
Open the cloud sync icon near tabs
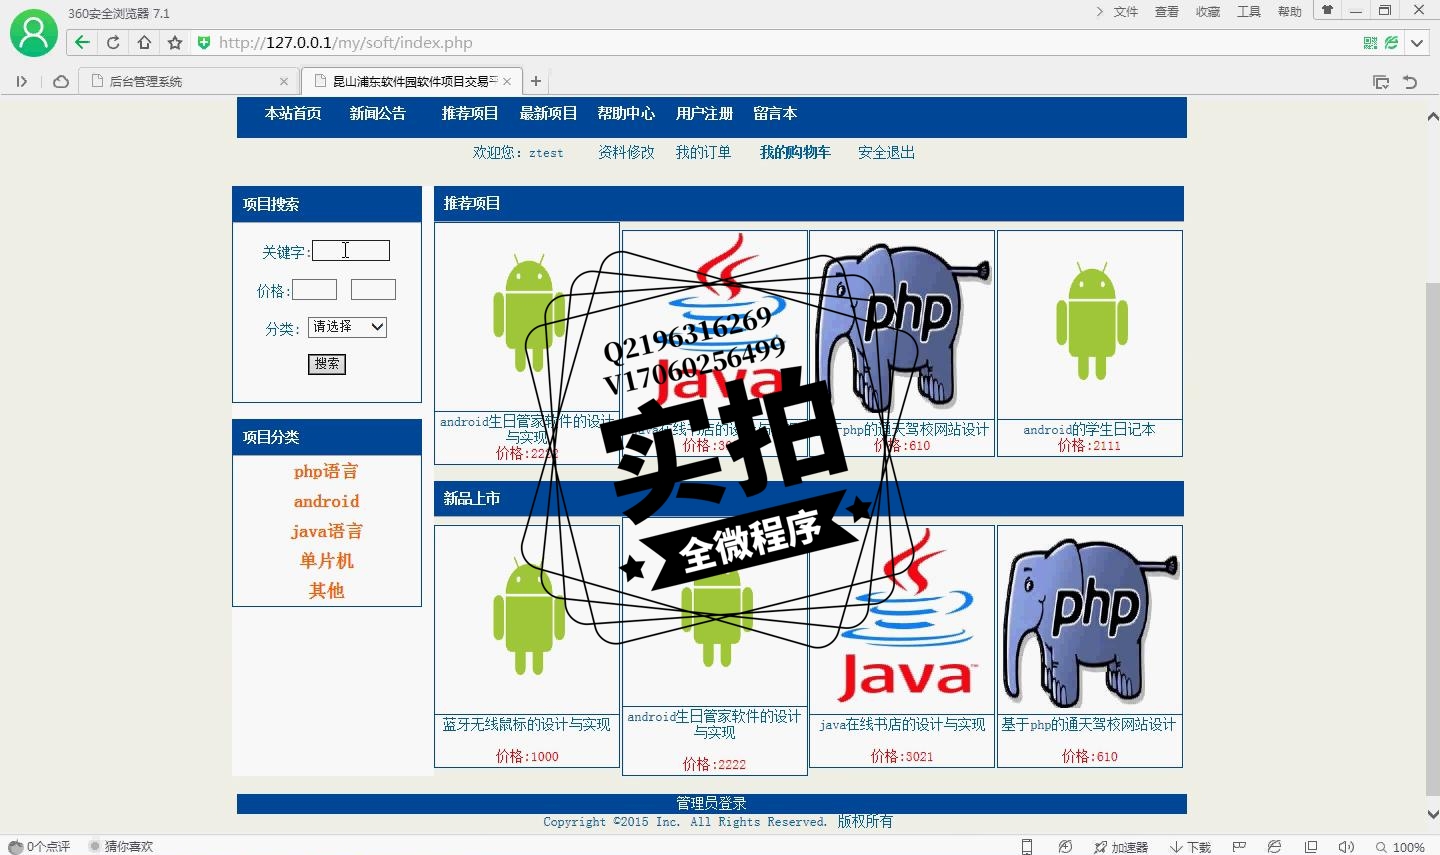(61, 81)
